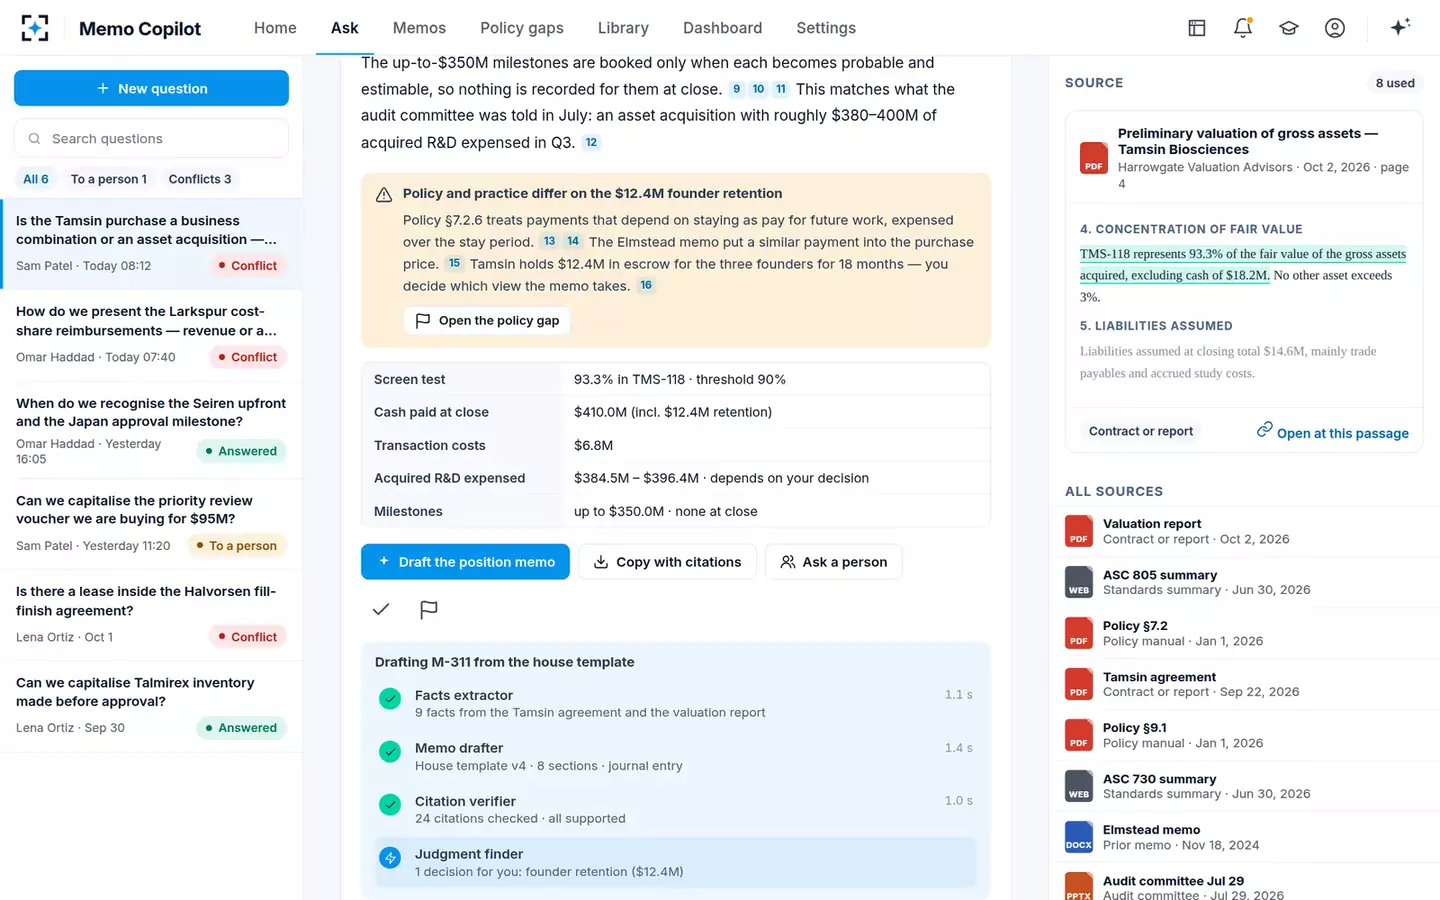
Task: Click the Acquired R&D expensed value
Action: pos(721,478)
